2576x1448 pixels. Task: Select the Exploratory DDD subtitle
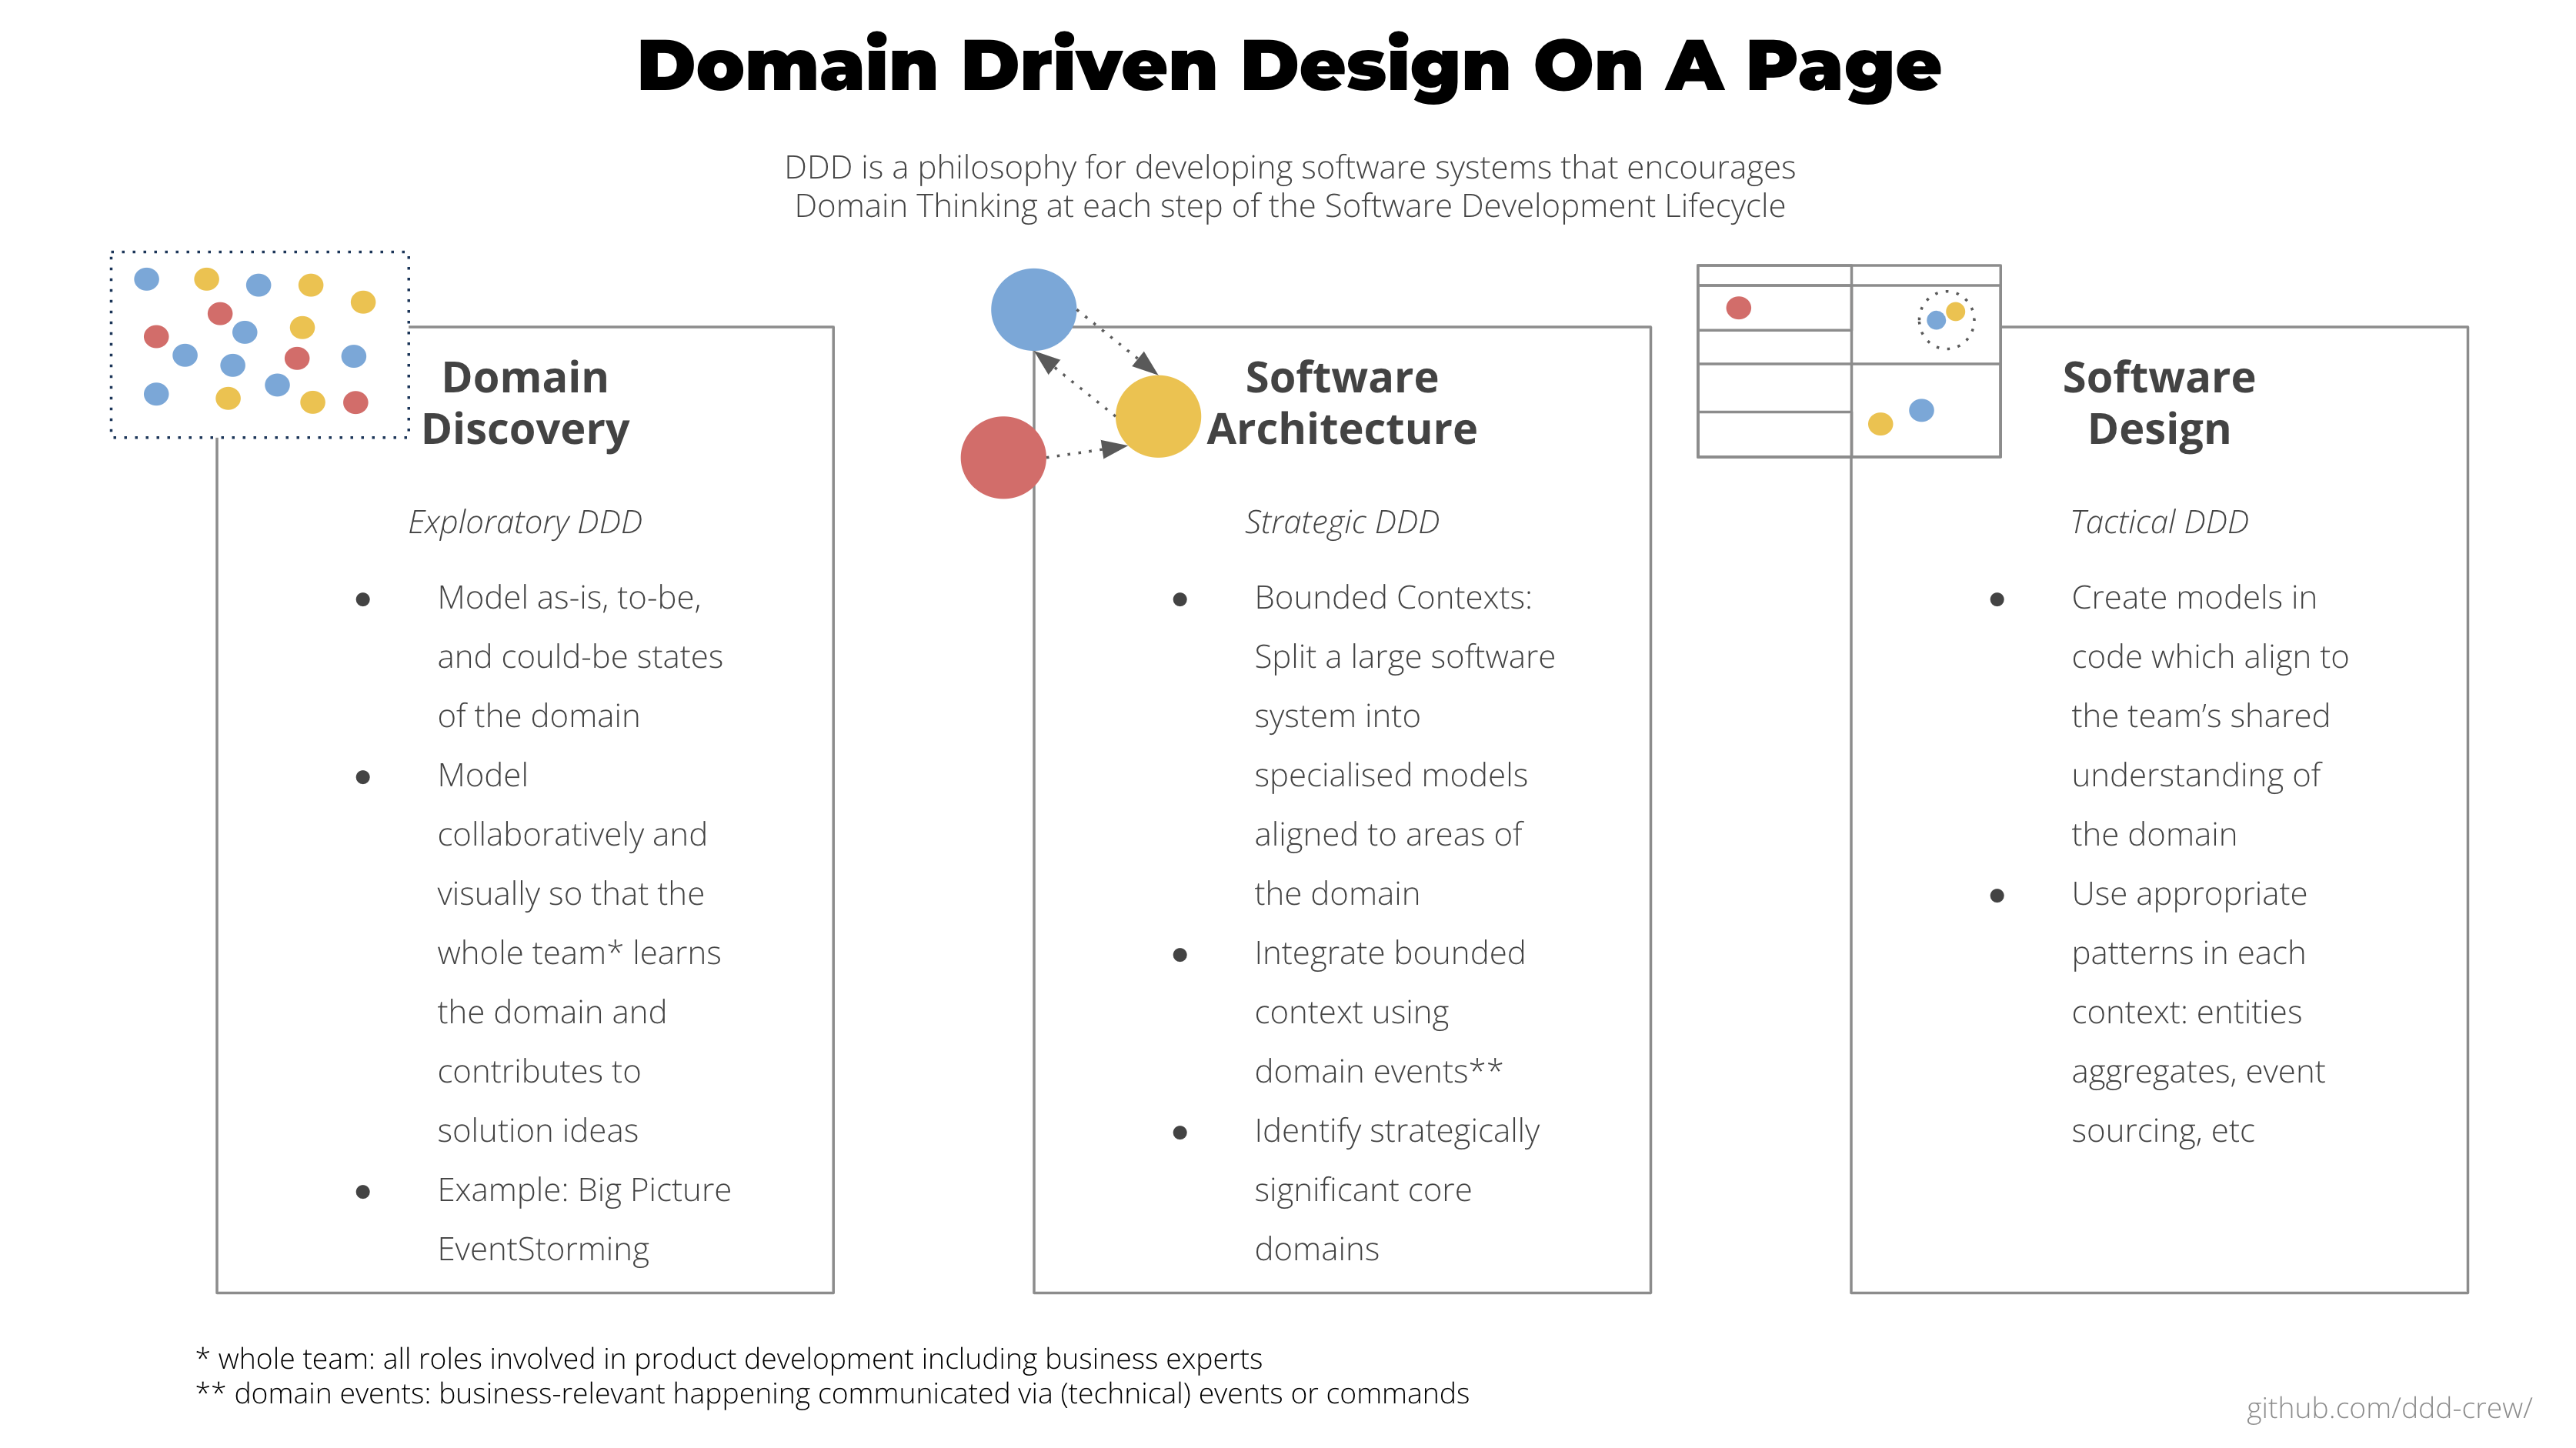[525, 522]
